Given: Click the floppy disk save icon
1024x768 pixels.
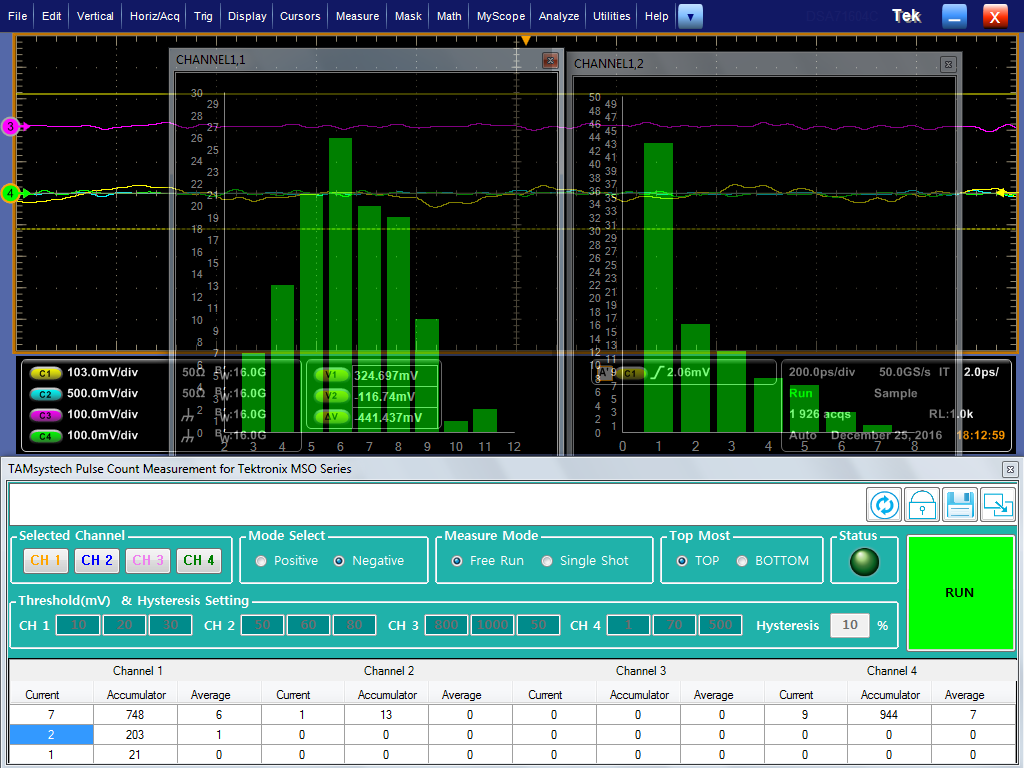Looking at the screenshot, I should click(x=960, y=505).
